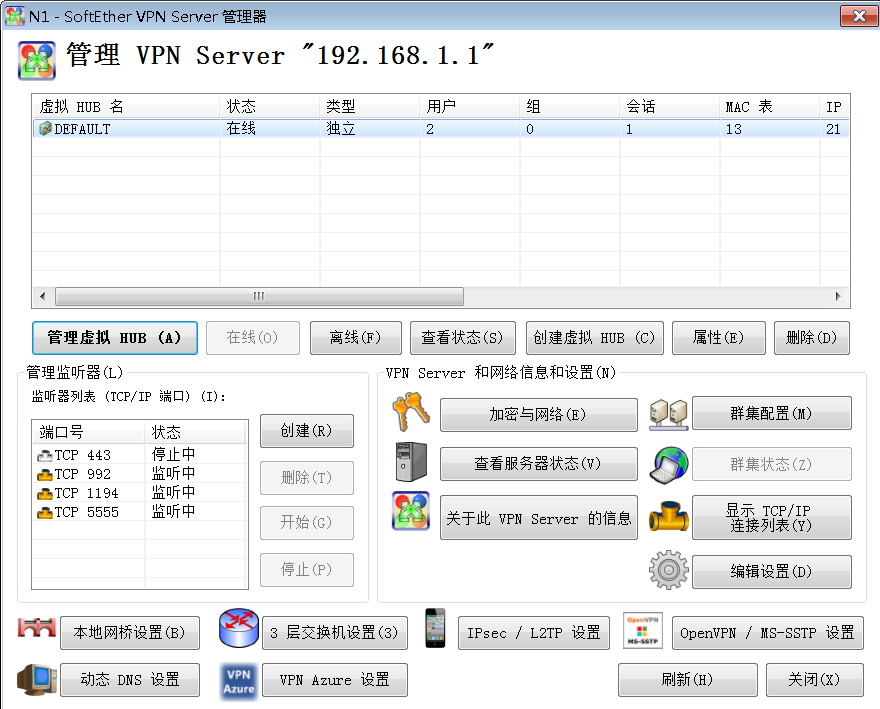
Task: Click the scrollbar left arrow
Action: [x=43, y=296]
